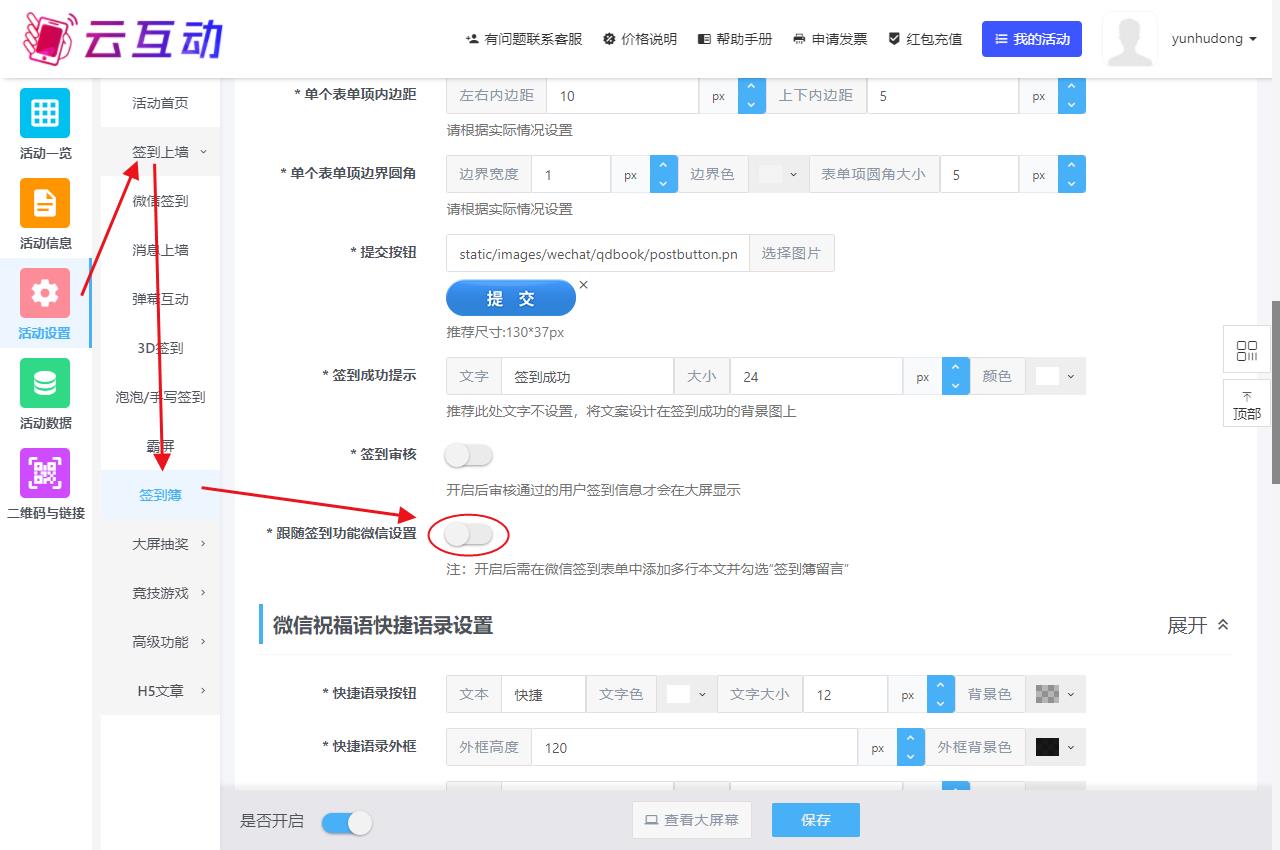The image size is (1280, 850).
Task: Jump to top with 顶部 icon
Action: pyautogui.click(x=1246, y=405)
